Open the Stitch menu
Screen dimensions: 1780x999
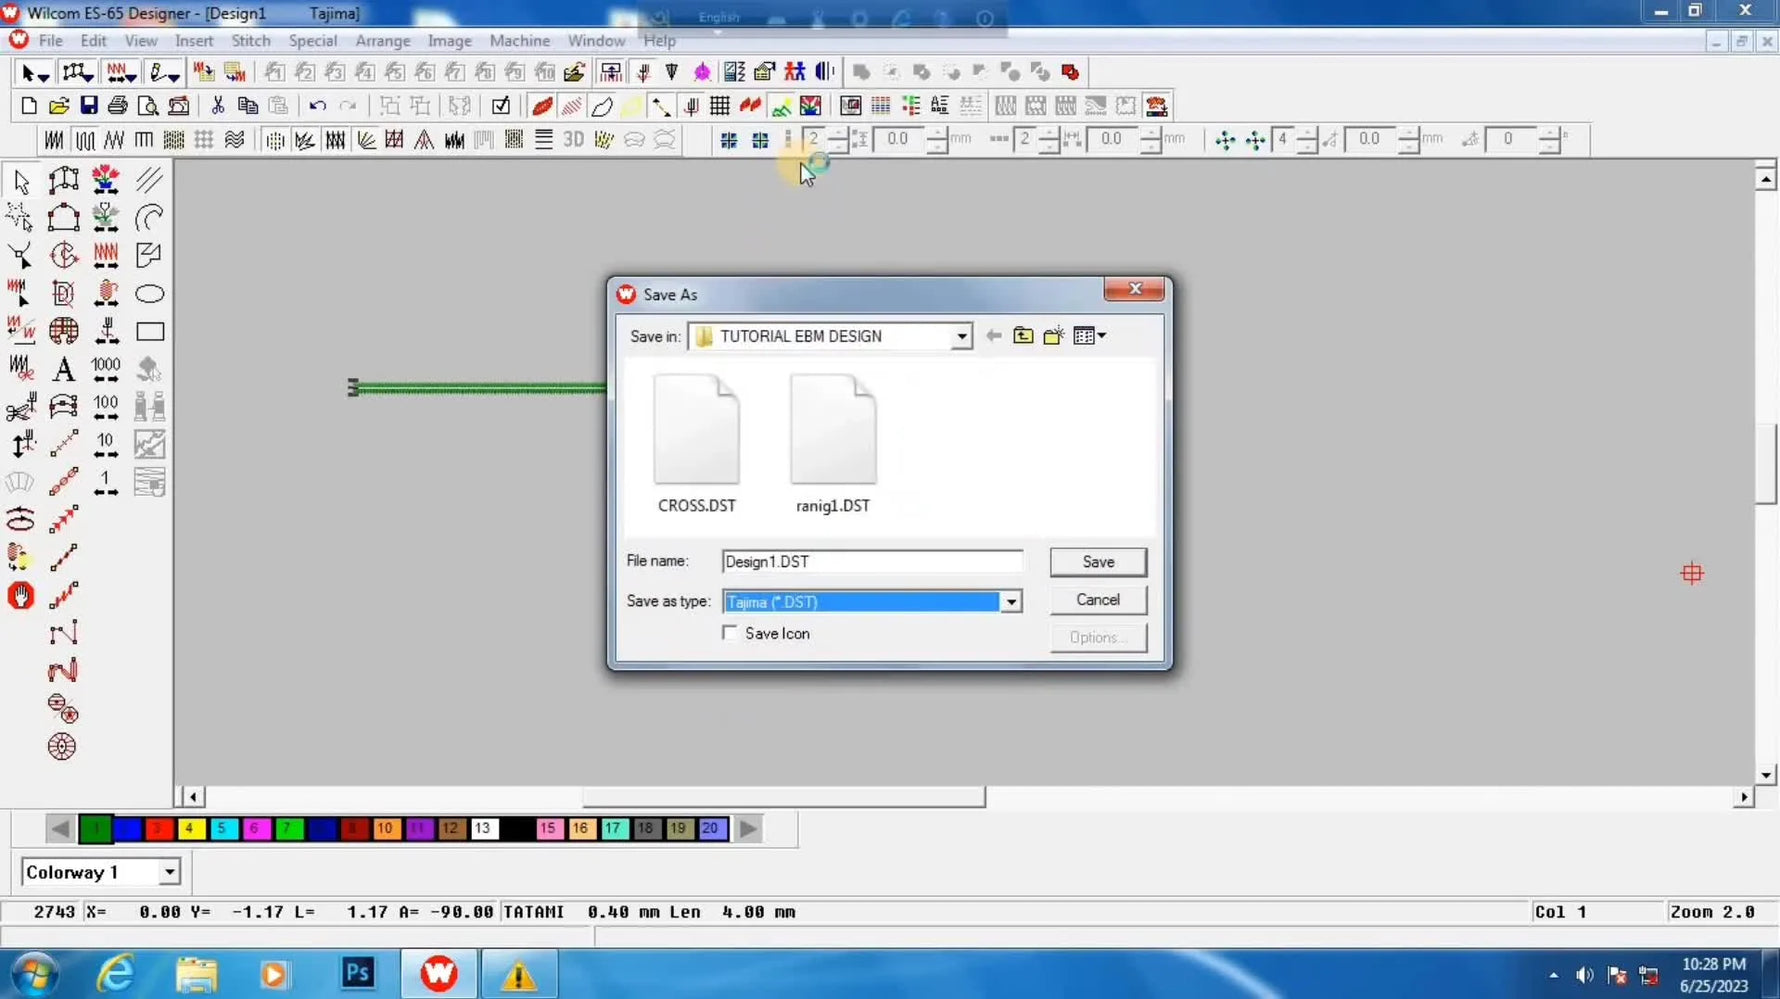pyautogui.click(x=250, y=41)
